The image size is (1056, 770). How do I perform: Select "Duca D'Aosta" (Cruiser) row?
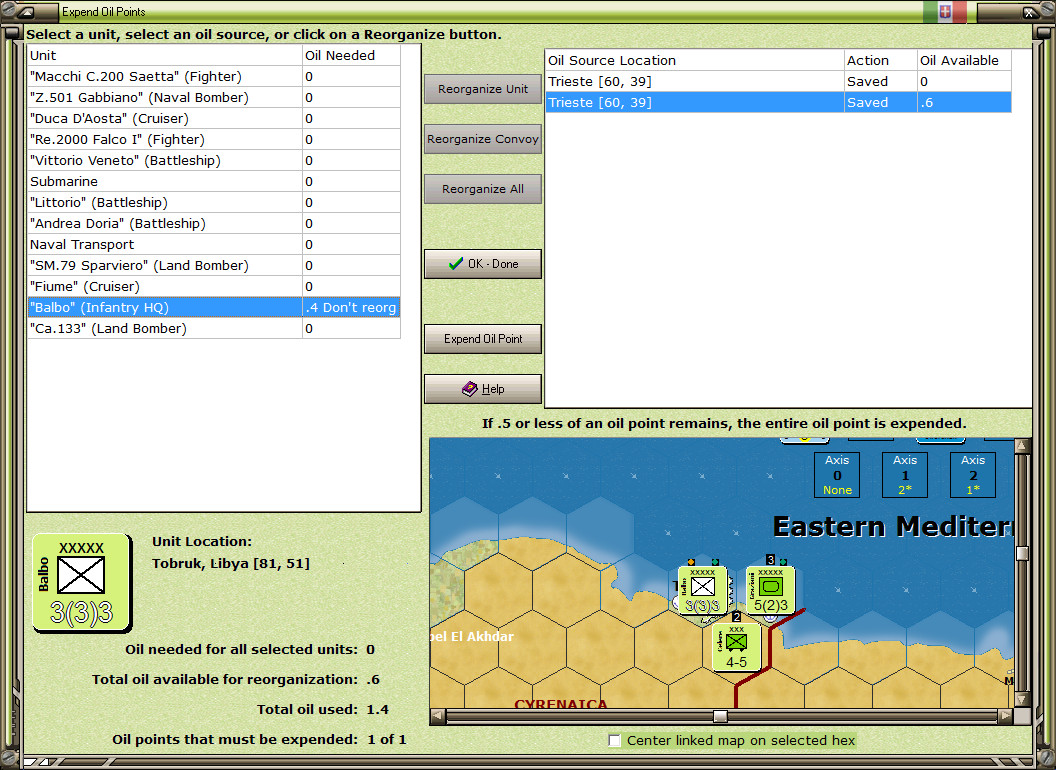214,118
